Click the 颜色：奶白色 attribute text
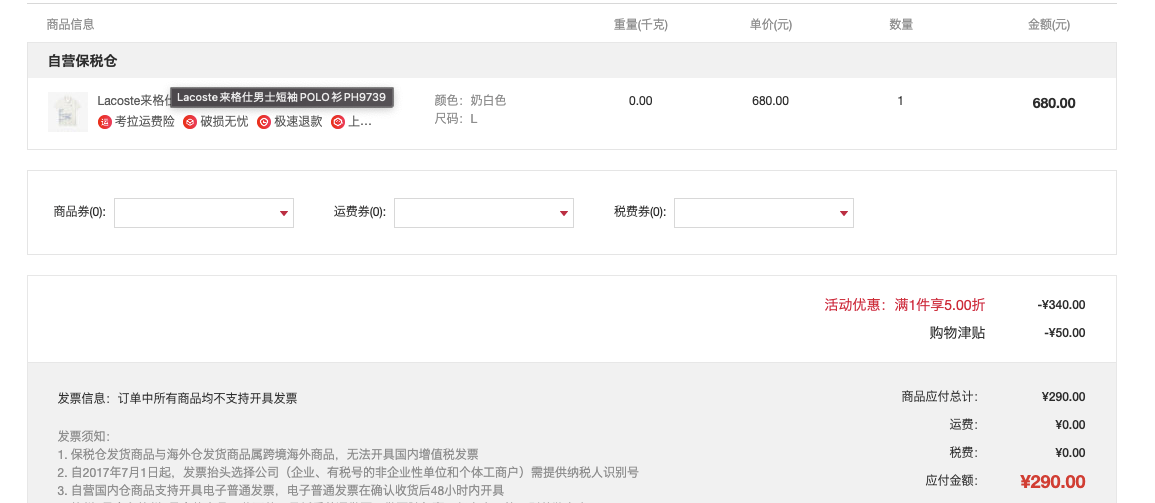Viewport: 1155px width, 503px height. point(470,101)
